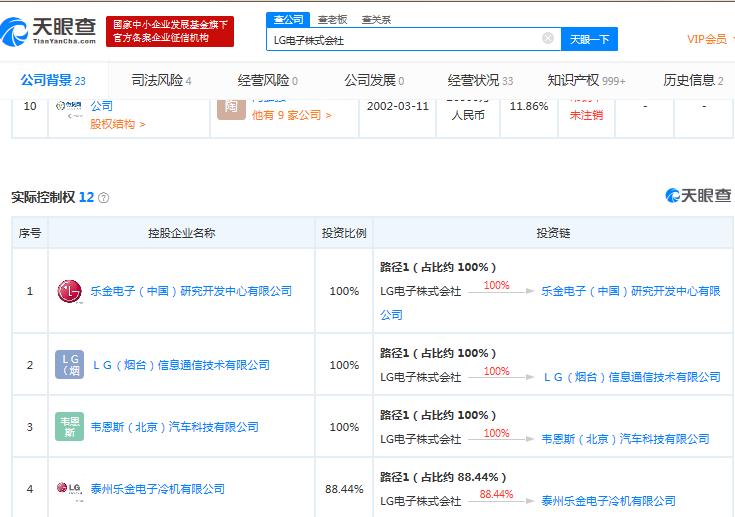
Task: Expand 他有 9 家公司 link
Action: (292, 115)
